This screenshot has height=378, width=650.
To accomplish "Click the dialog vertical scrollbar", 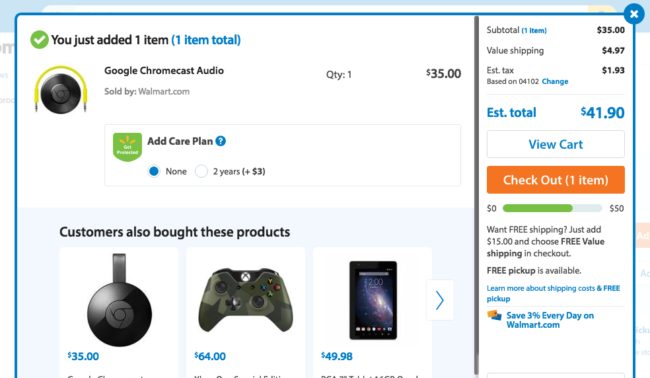I will point(477,195).
